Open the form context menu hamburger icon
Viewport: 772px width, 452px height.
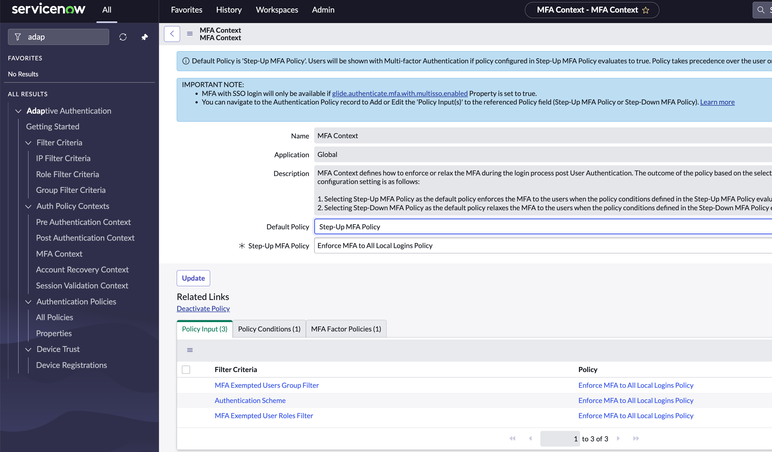(190, 34)
